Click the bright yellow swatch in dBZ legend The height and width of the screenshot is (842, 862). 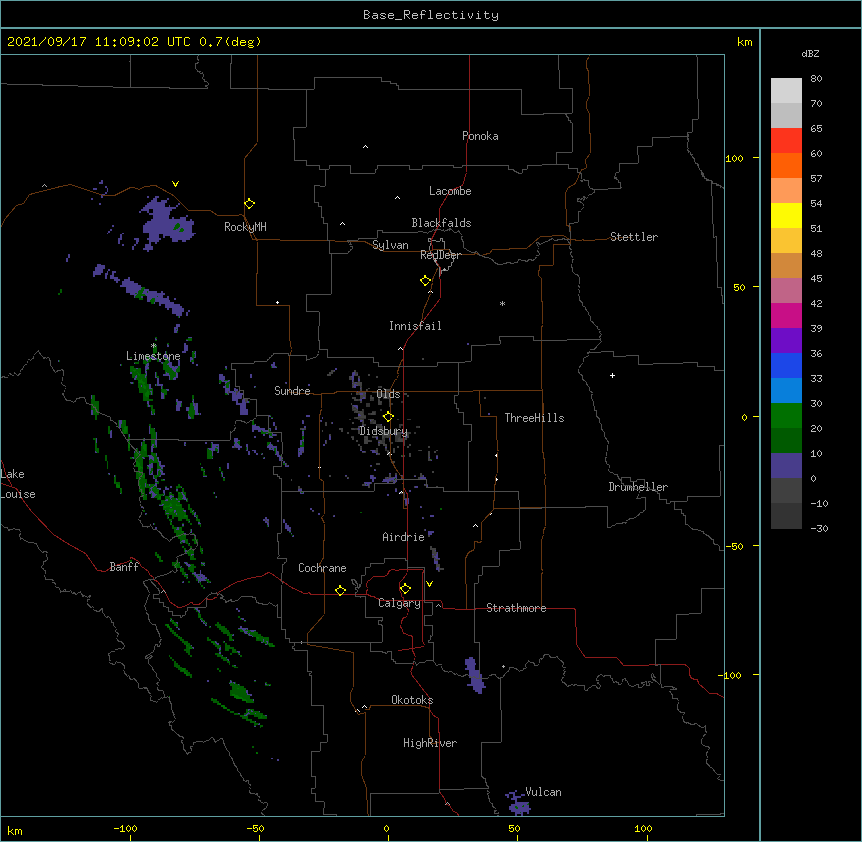(786, 215)
